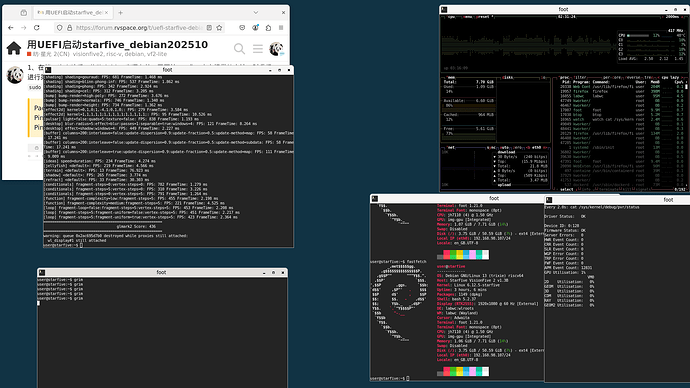Click white block in lower fastfetch palette
The width and height of the screenshot is (690, 388).
[x=485, y=372]
